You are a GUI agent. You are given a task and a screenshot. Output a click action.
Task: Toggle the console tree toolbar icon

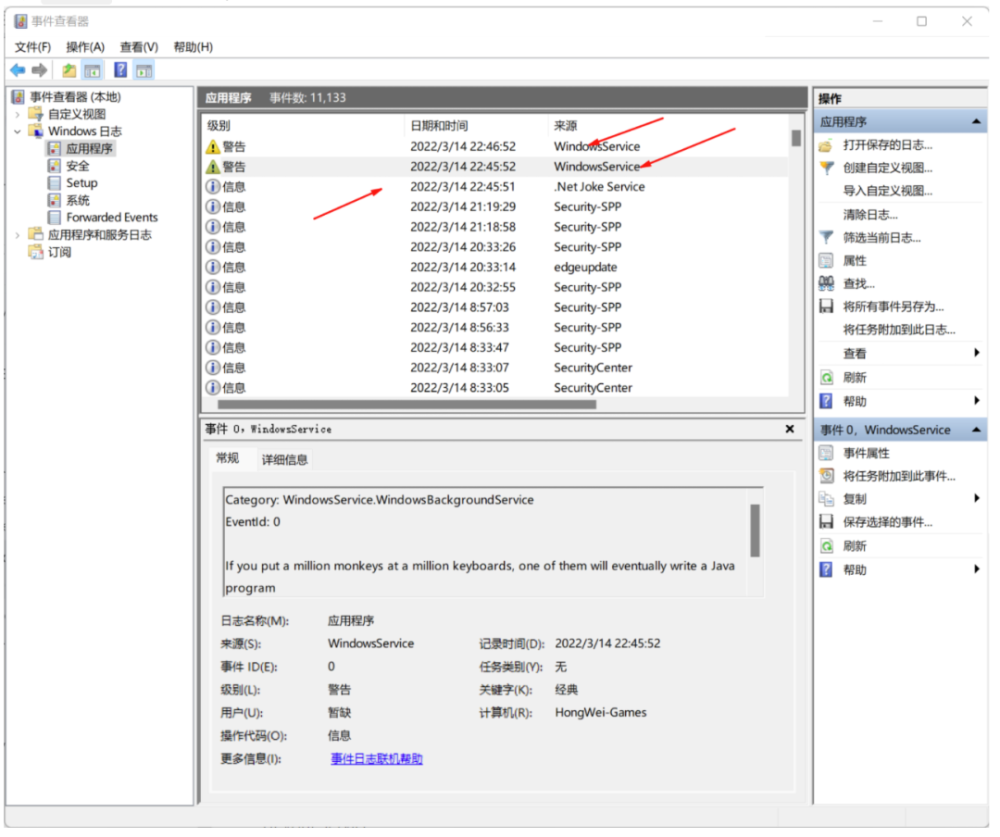pyautogui.click(x=92, y=70)
